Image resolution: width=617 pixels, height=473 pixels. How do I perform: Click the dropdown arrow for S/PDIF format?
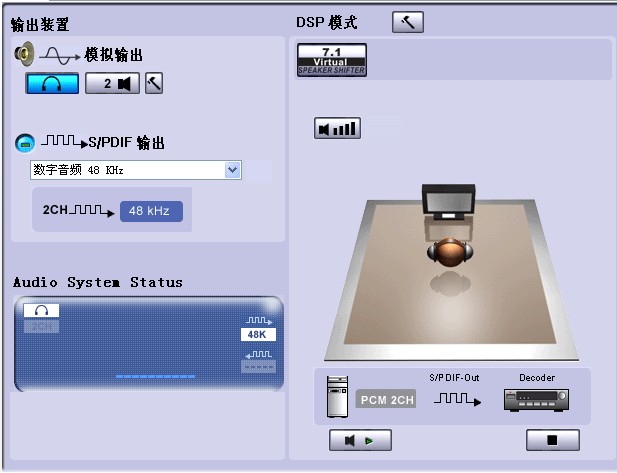click(233, 170)
